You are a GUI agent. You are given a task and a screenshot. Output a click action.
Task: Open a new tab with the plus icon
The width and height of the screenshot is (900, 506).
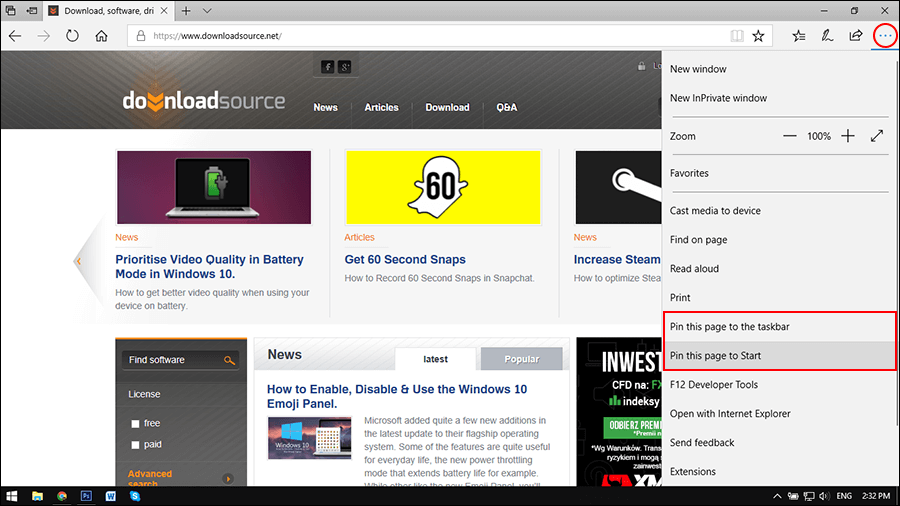(186, 10)
